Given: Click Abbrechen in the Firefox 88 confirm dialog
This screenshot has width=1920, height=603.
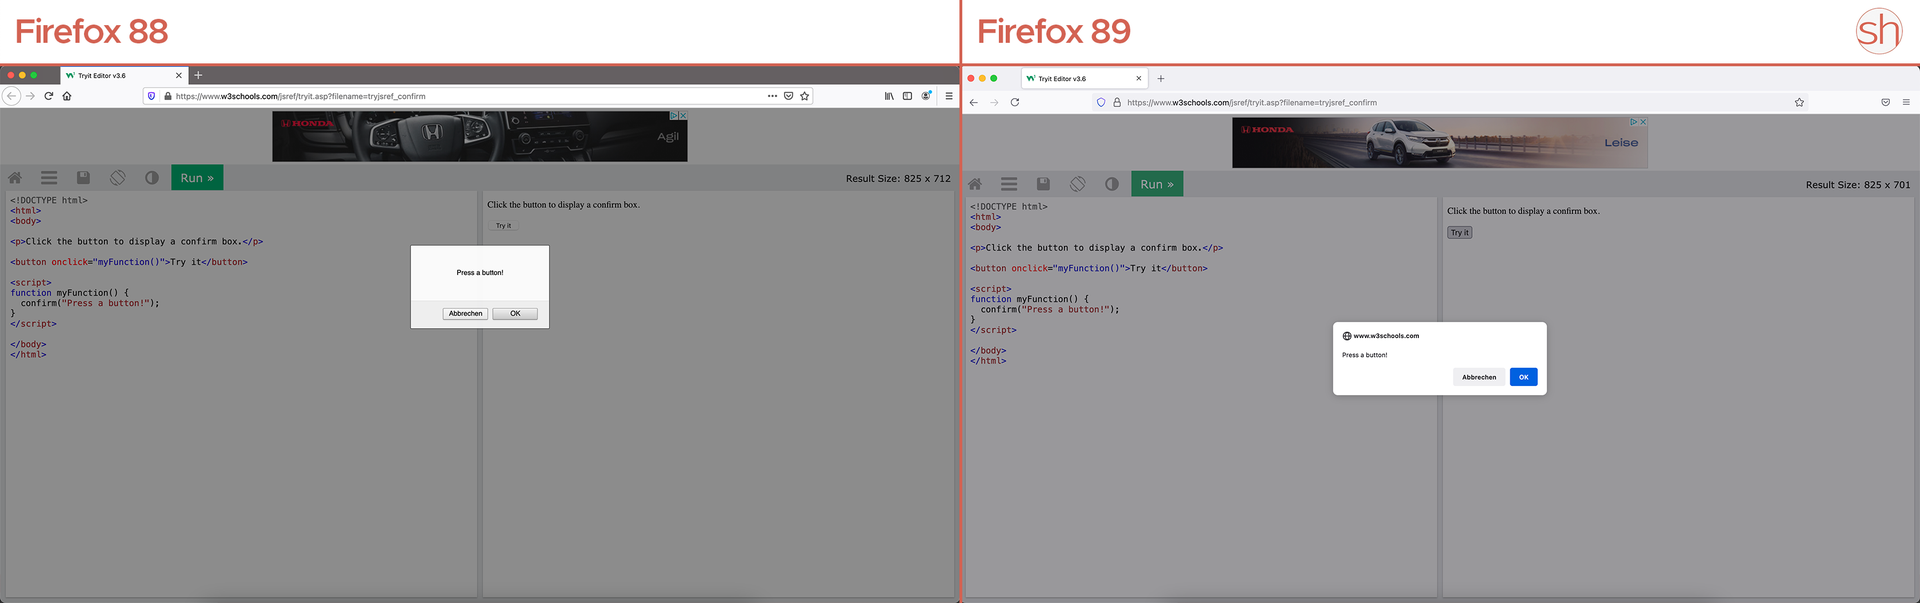Looking at the screenshot, I should (x=465, y=314).
